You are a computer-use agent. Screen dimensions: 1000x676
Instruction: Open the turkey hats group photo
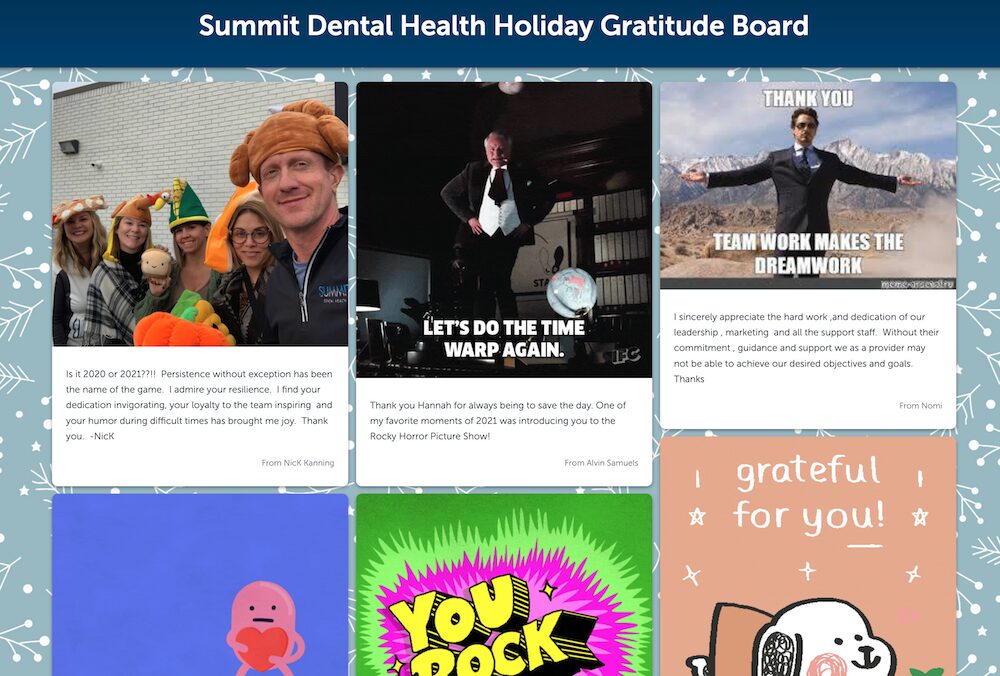200,214
